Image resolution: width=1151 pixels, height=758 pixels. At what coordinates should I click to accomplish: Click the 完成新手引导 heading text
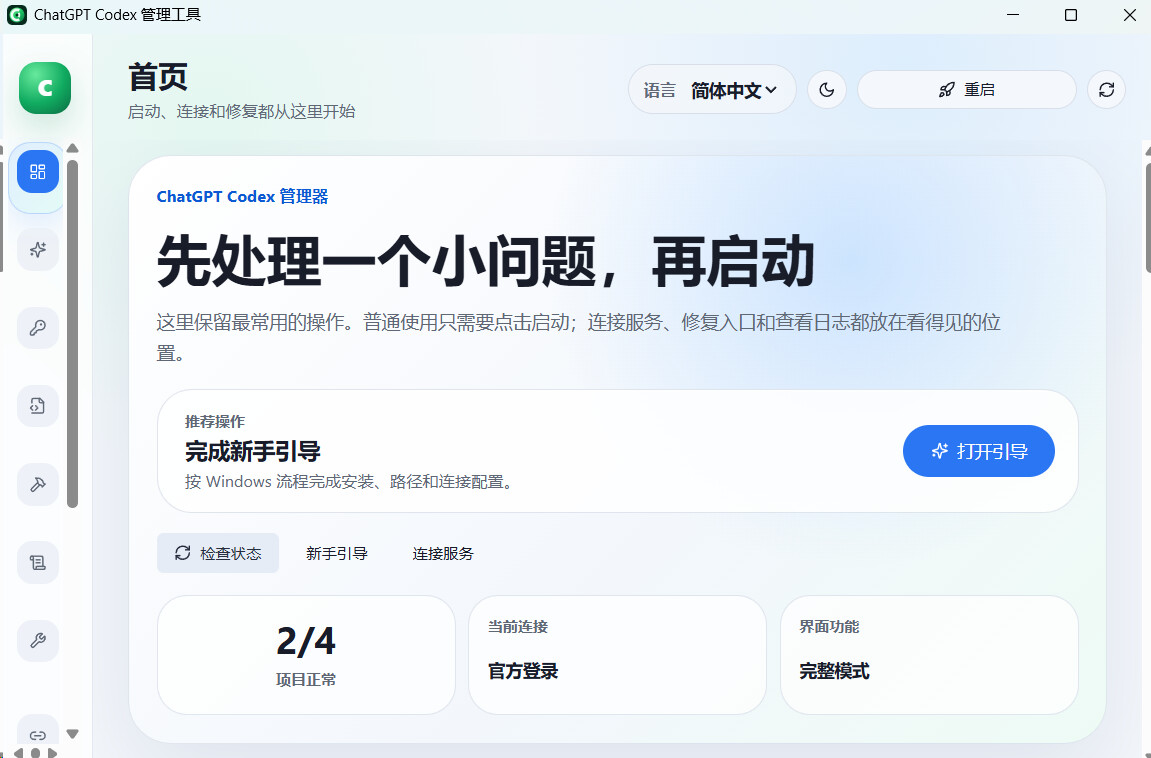click(253, 451)
